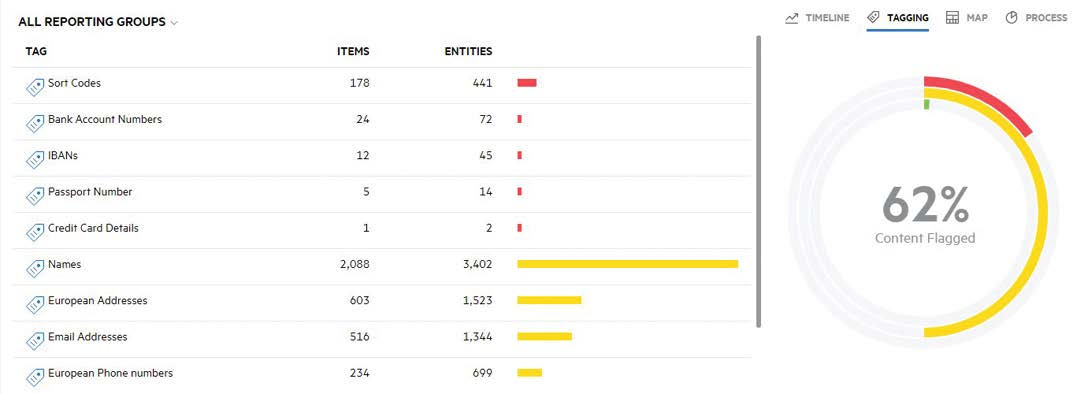
Task: Click the 24 items value for Bank Account Numbers
Action: tap(363, 119)
